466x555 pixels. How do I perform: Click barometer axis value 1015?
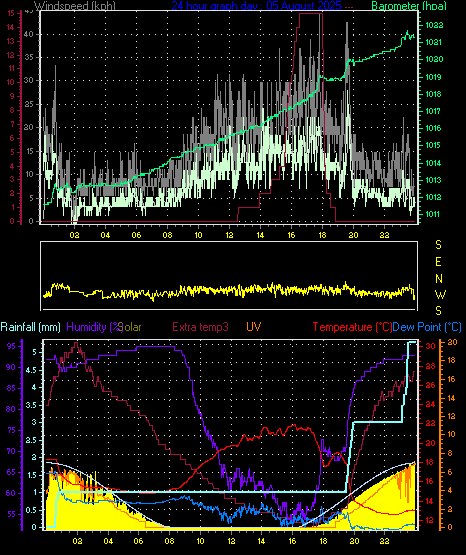[433, 145]
